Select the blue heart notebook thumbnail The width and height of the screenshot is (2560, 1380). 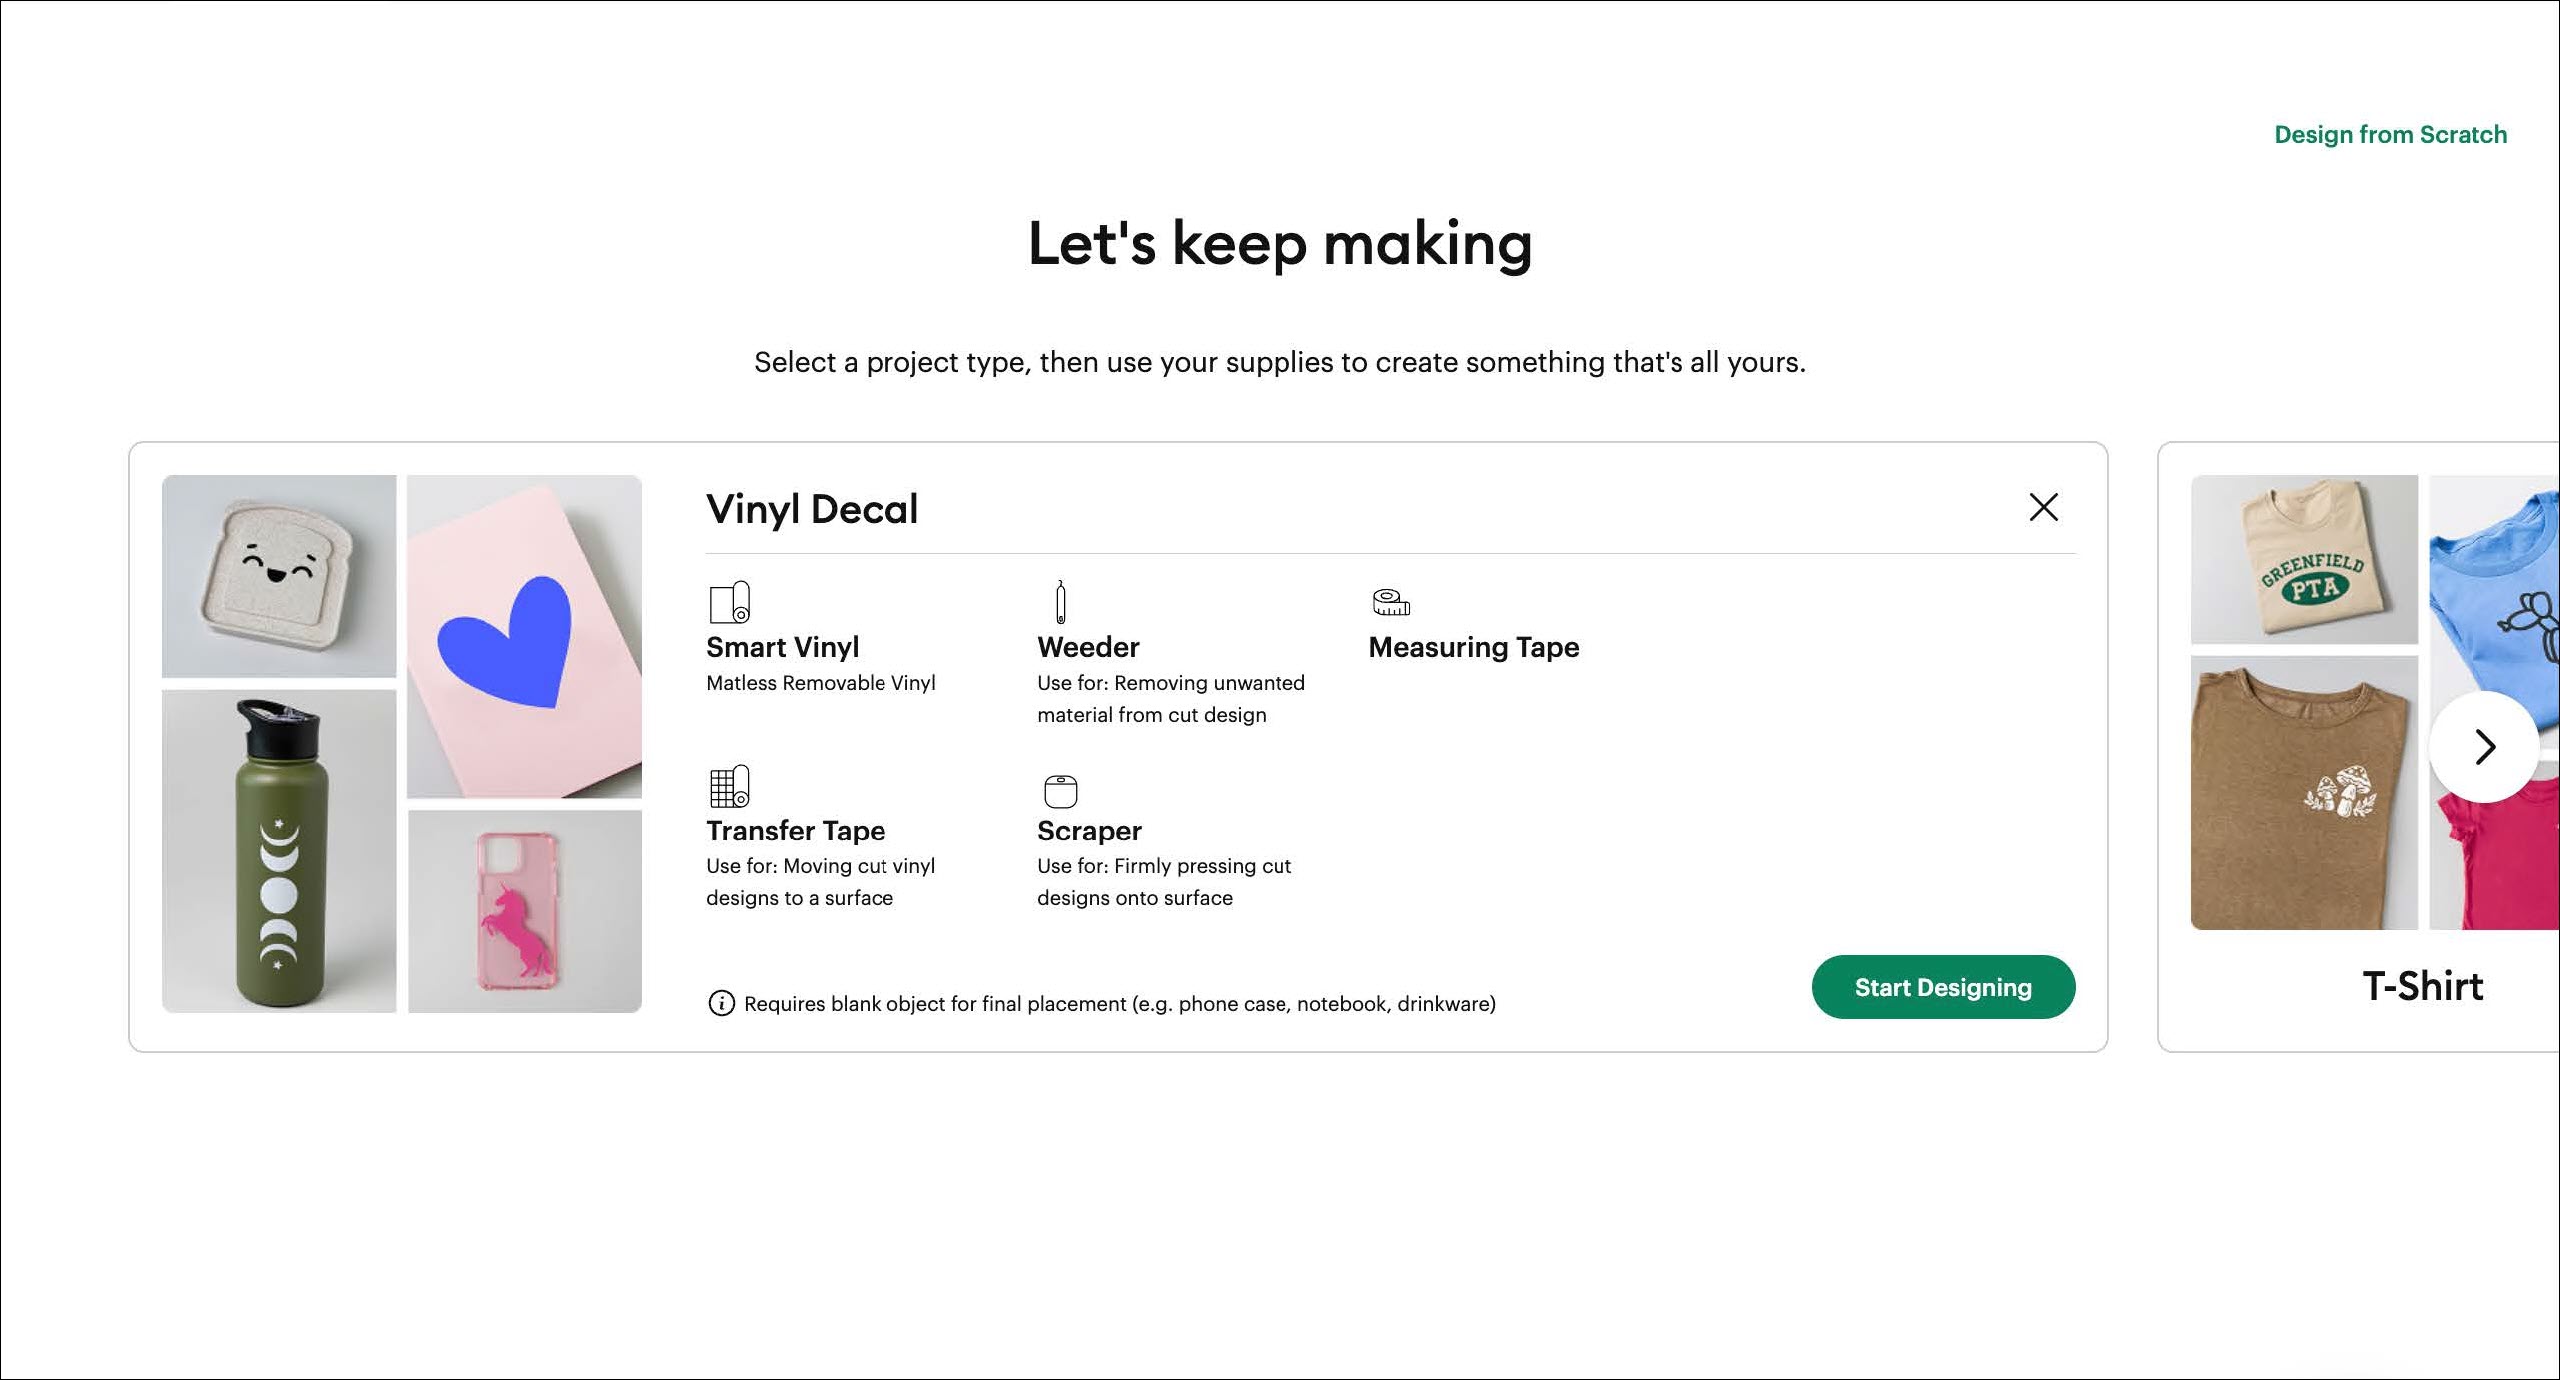[524, 636]
